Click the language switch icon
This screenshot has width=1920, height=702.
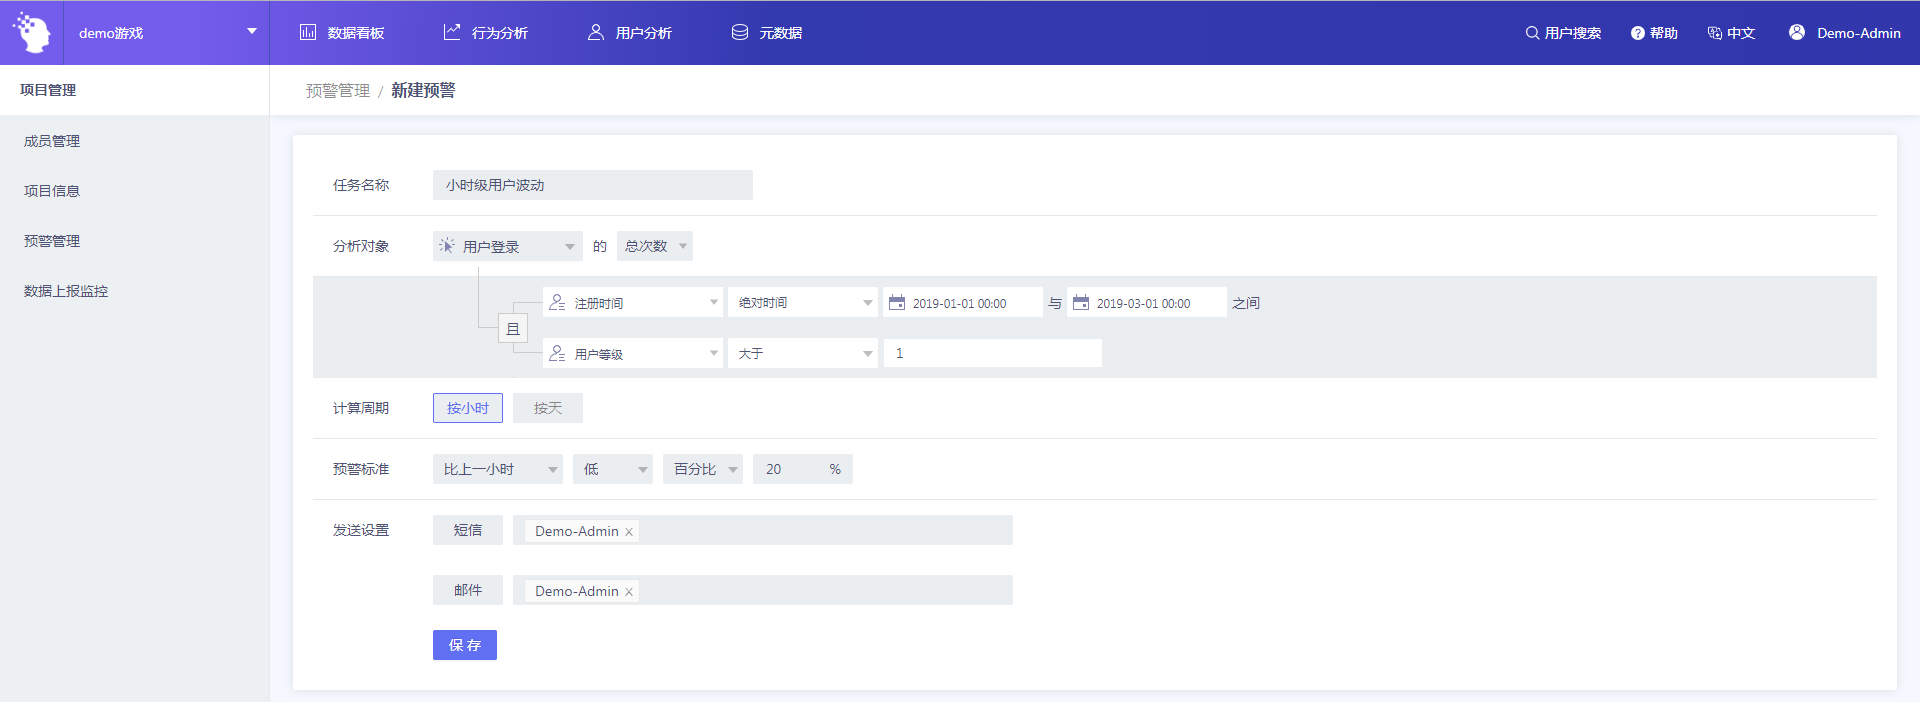pyautogui.click(x=1714, y=33)
